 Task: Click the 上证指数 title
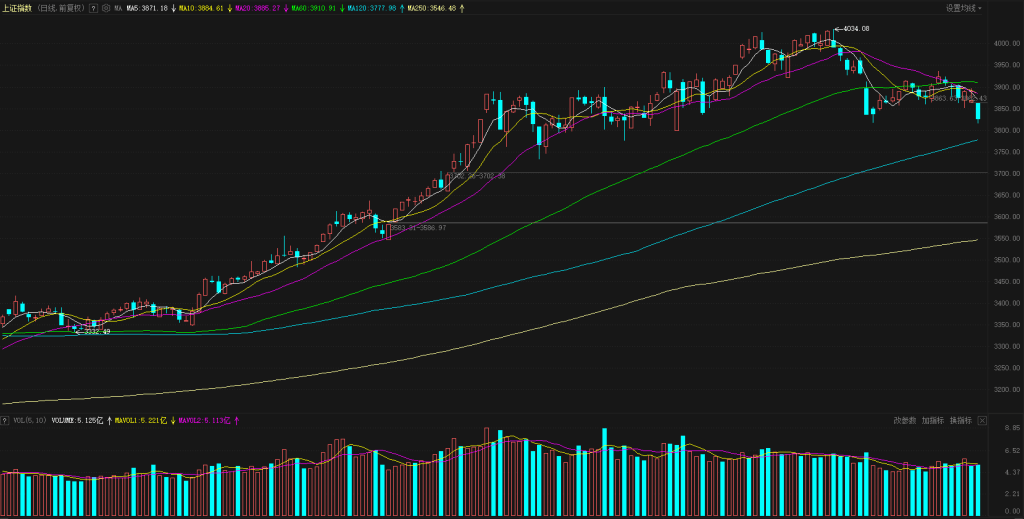click(x=17, y=8)
